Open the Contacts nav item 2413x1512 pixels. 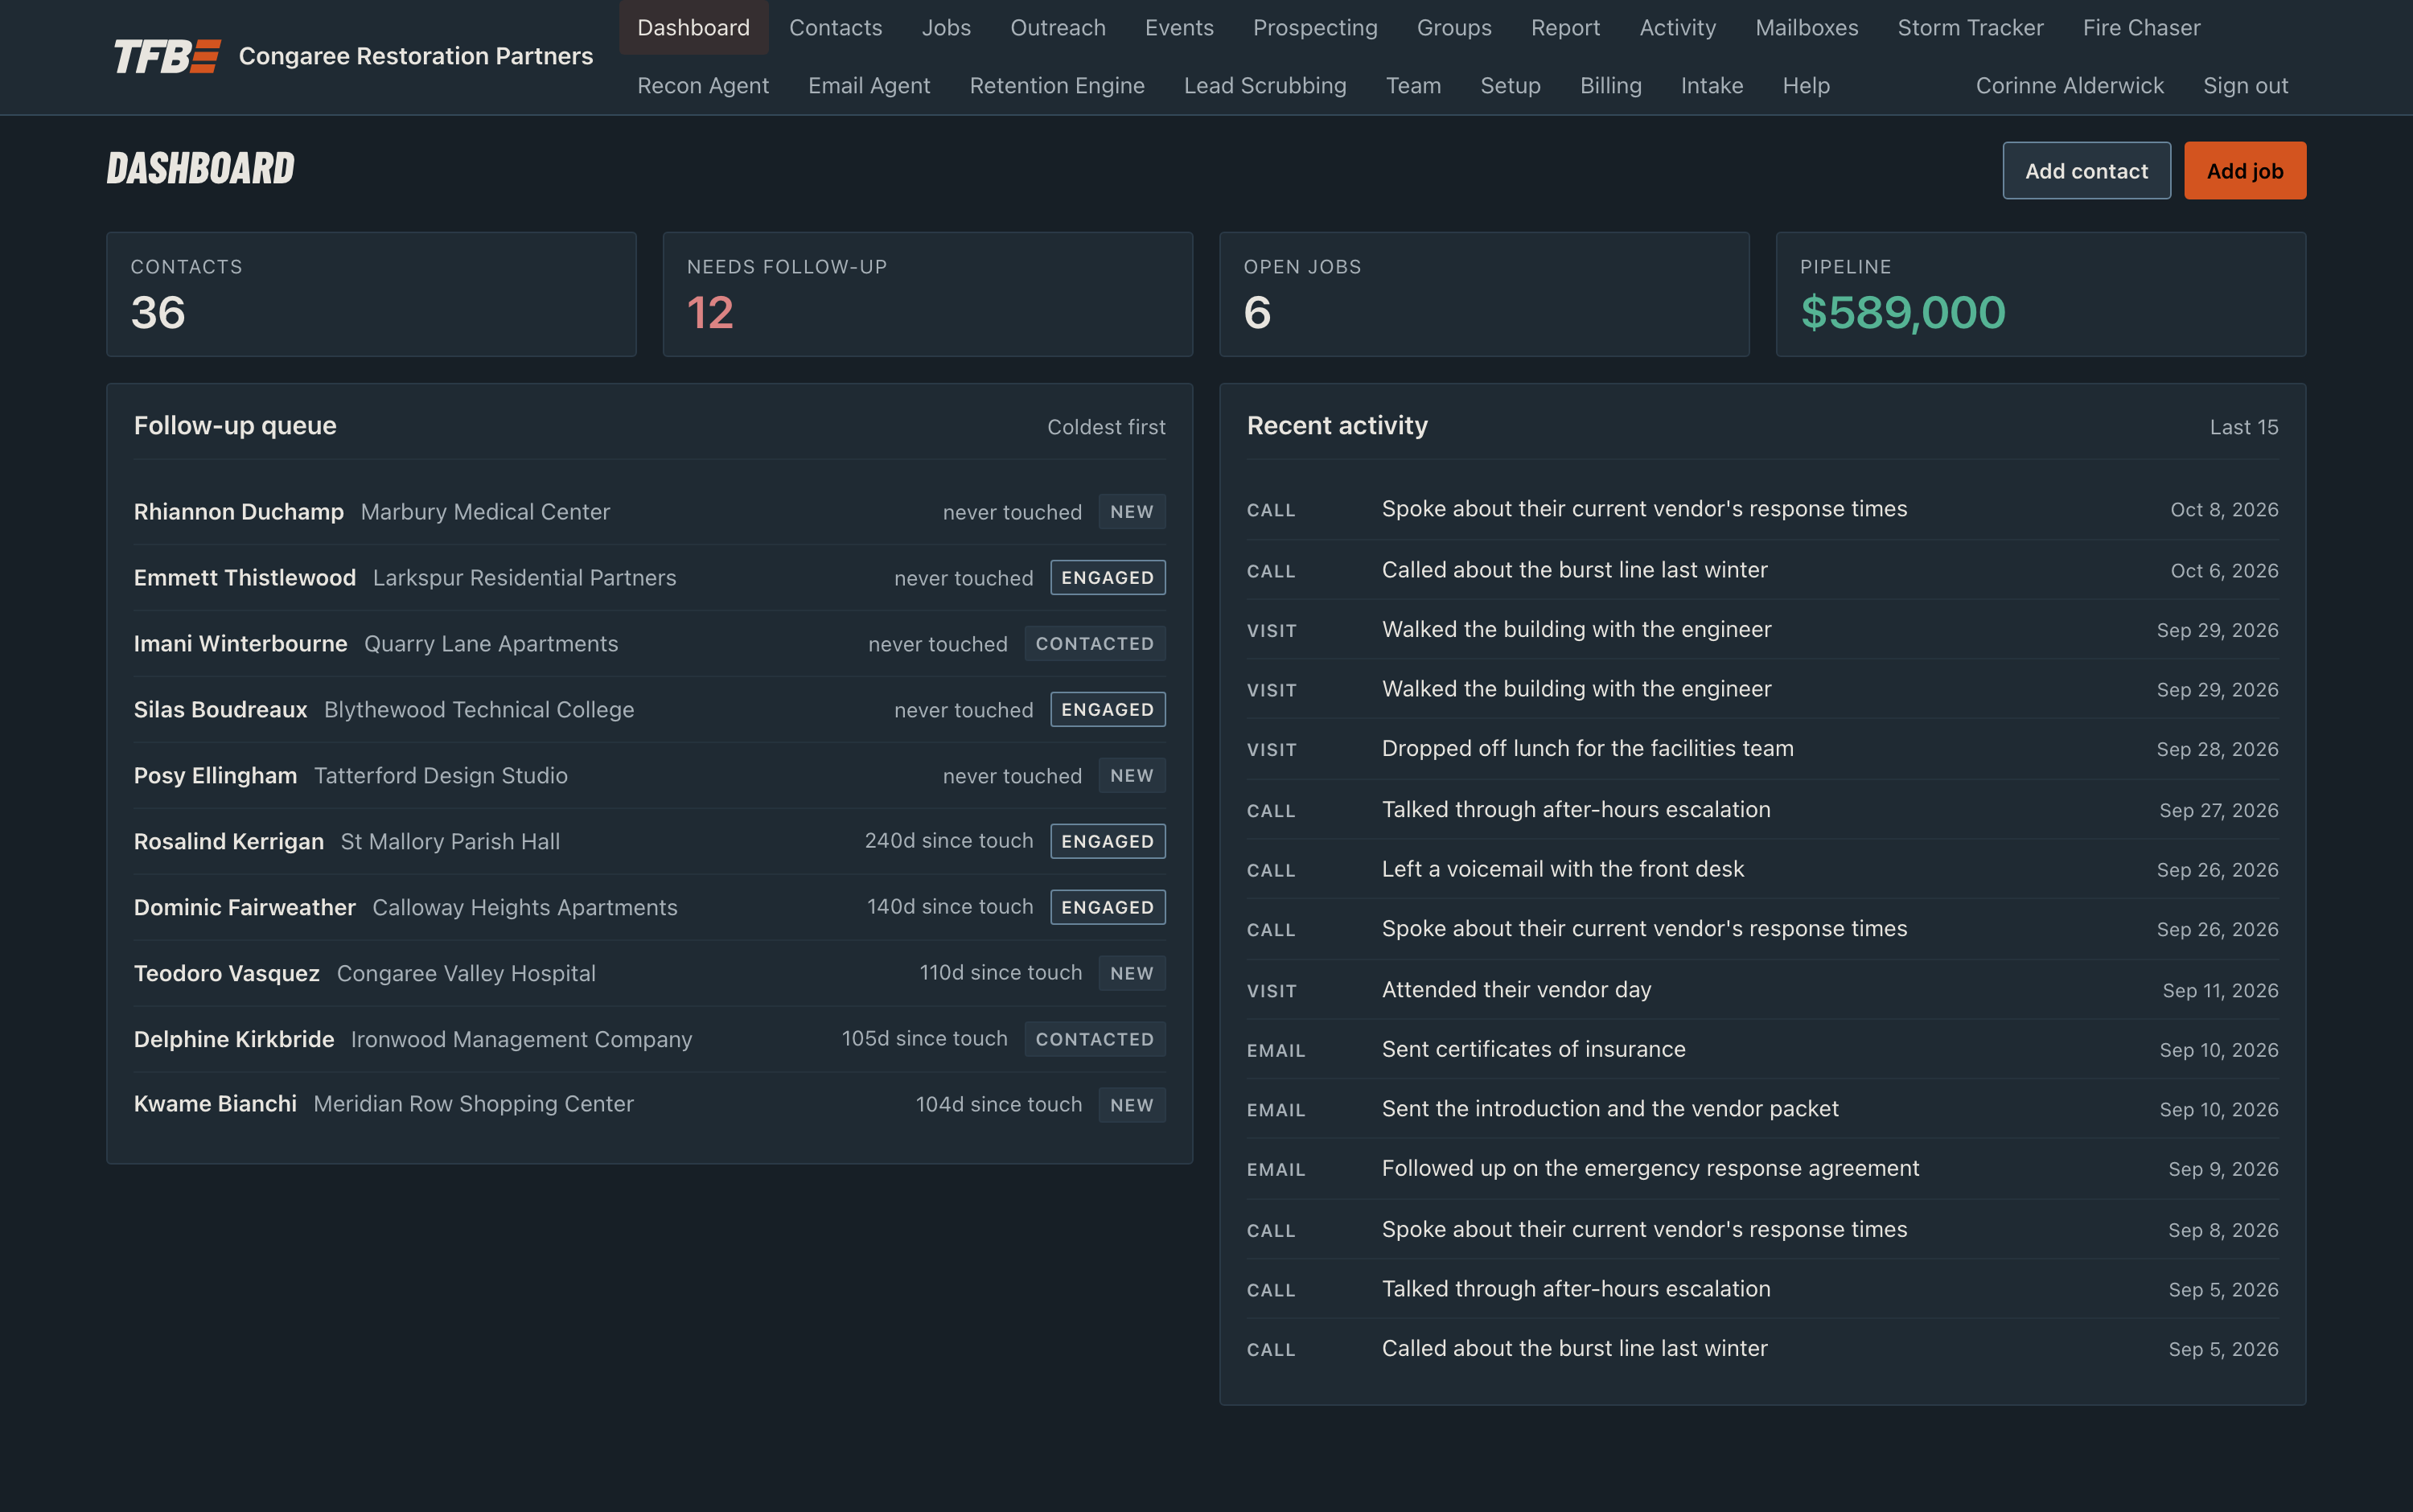[x=835, y=28]
